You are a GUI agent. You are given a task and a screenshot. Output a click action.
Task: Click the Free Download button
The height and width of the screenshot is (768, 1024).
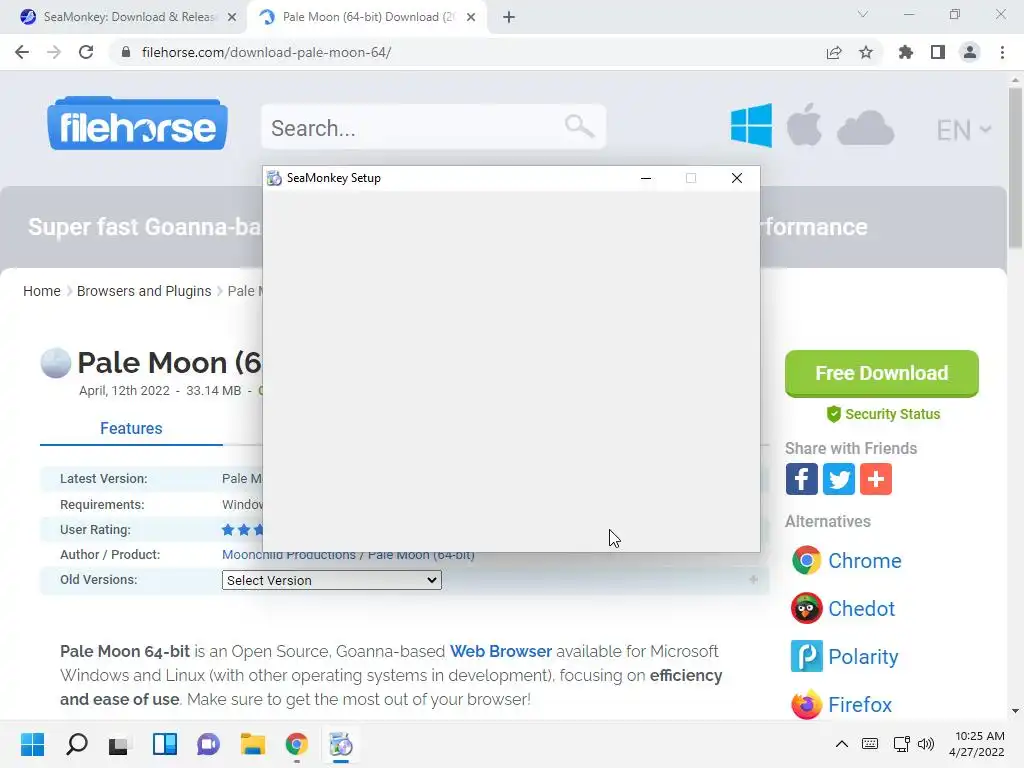[x=882, y=374]
